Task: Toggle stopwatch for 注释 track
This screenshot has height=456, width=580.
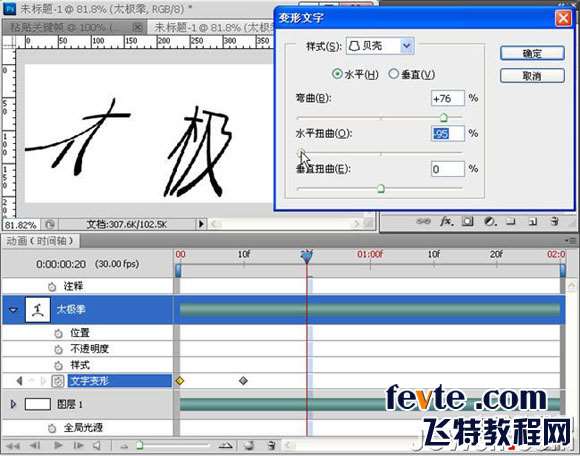Action: pos(52,287)
